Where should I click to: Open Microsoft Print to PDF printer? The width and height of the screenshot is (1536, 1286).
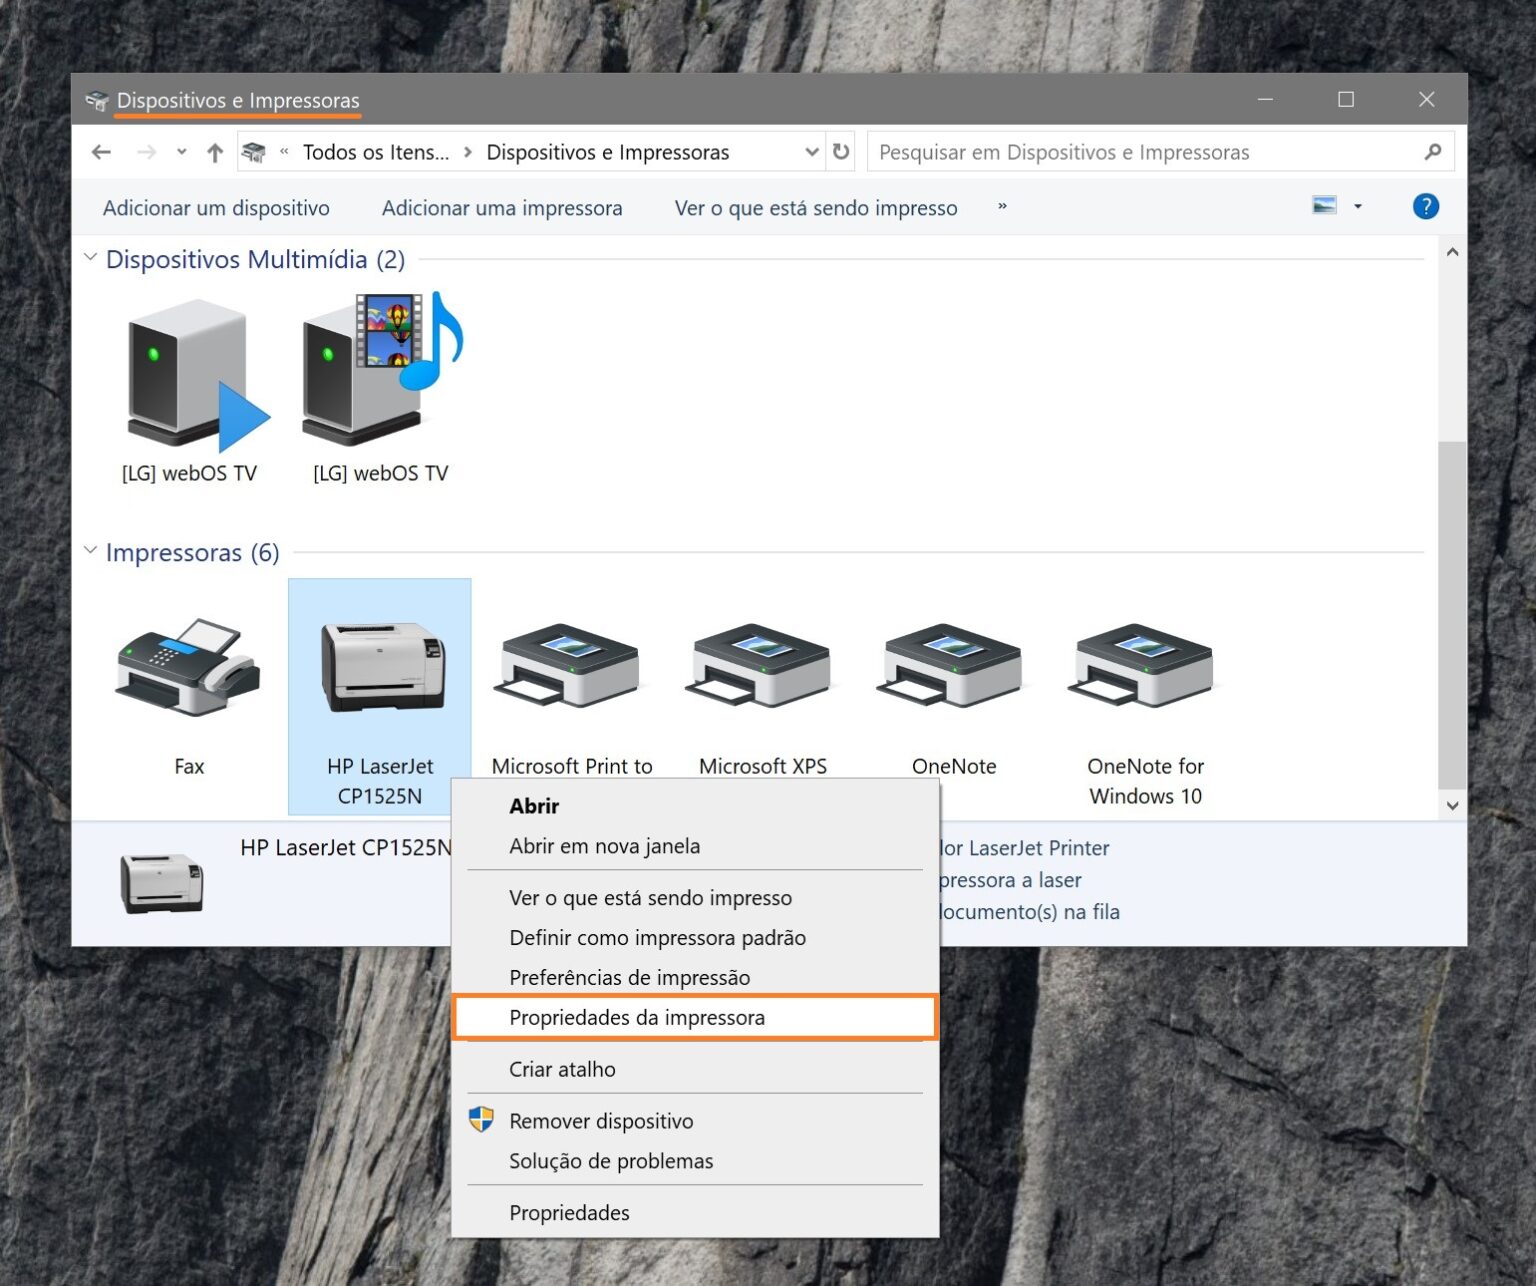566,665
